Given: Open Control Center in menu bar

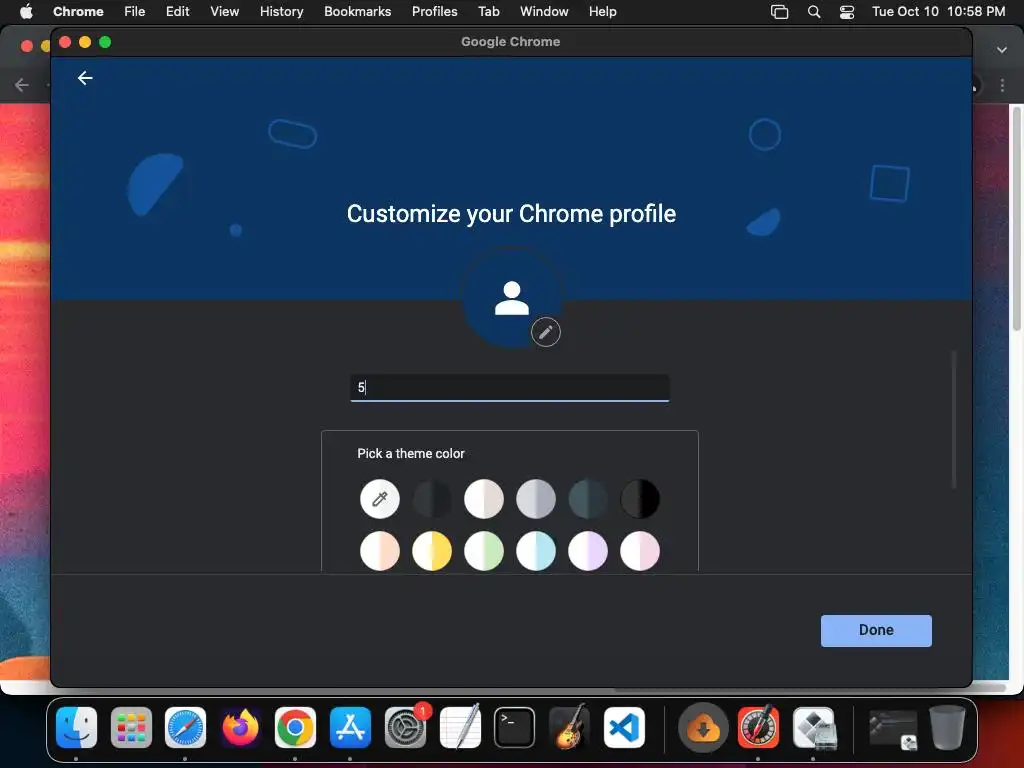Looking at the screenshot, I should (847, 12).
